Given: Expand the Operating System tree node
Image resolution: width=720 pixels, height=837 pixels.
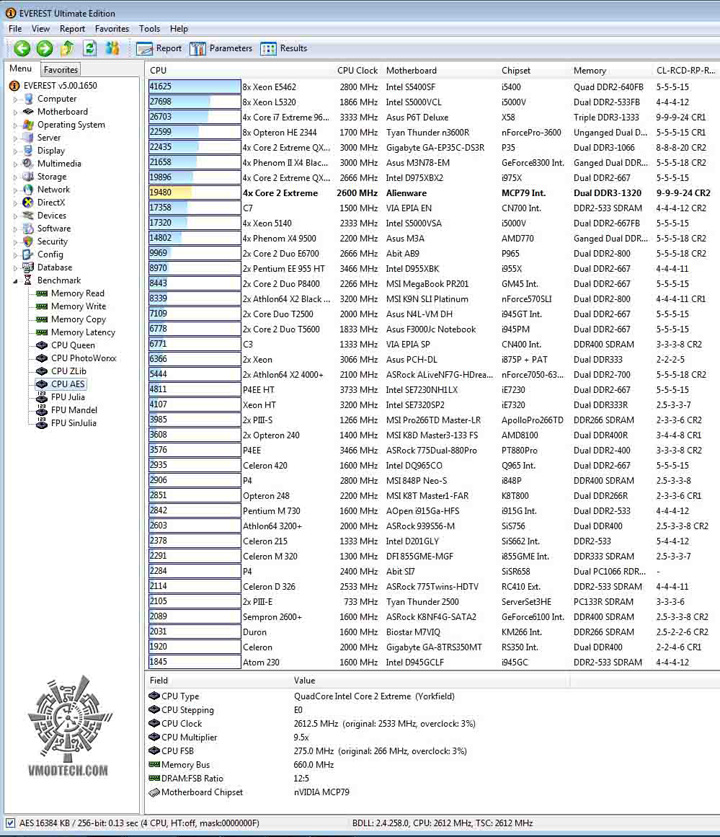Looking at the screenshot, I should [x=15, y=125].
